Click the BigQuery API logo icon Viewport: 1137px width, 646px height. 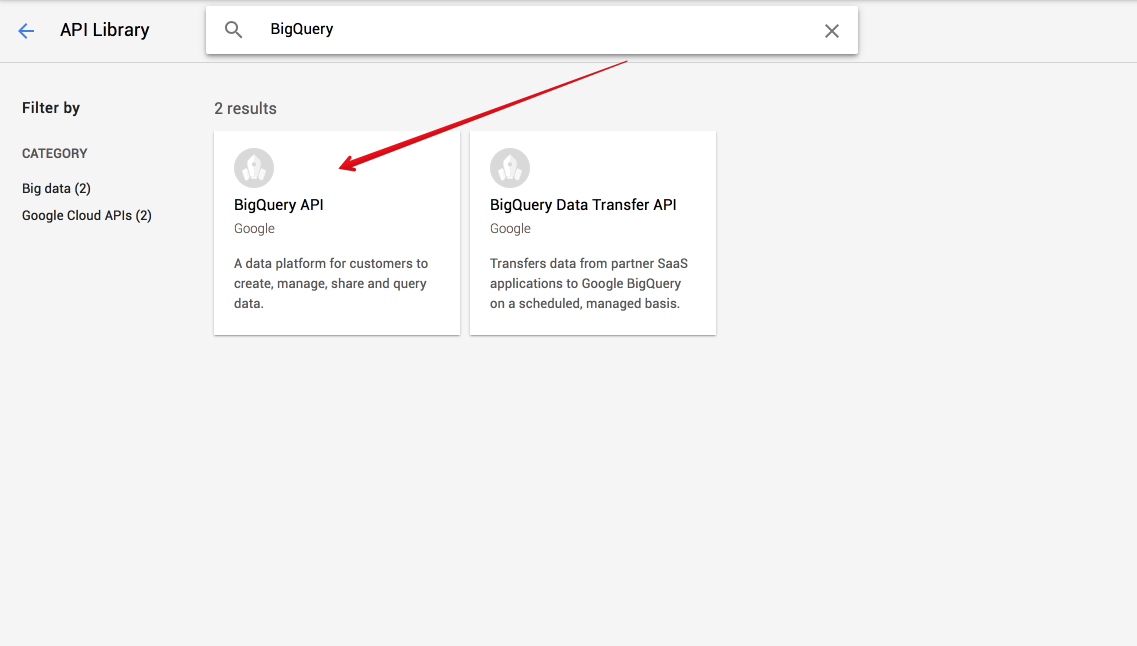[254, 167]
